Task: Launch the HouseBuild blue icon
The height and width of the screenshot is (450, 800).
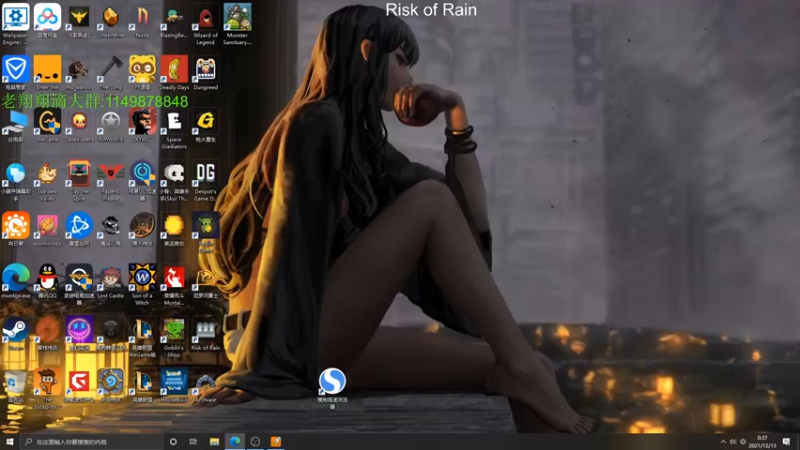Action: [173, 386]
